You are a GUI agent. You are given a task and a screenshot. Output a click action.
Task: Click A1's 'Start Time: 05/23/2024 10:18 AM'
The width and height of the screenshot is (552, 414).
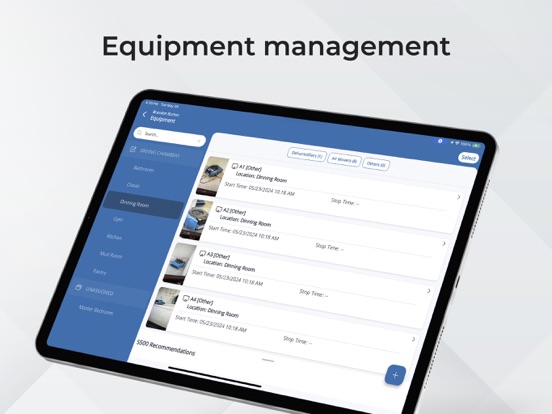[259, 189]
